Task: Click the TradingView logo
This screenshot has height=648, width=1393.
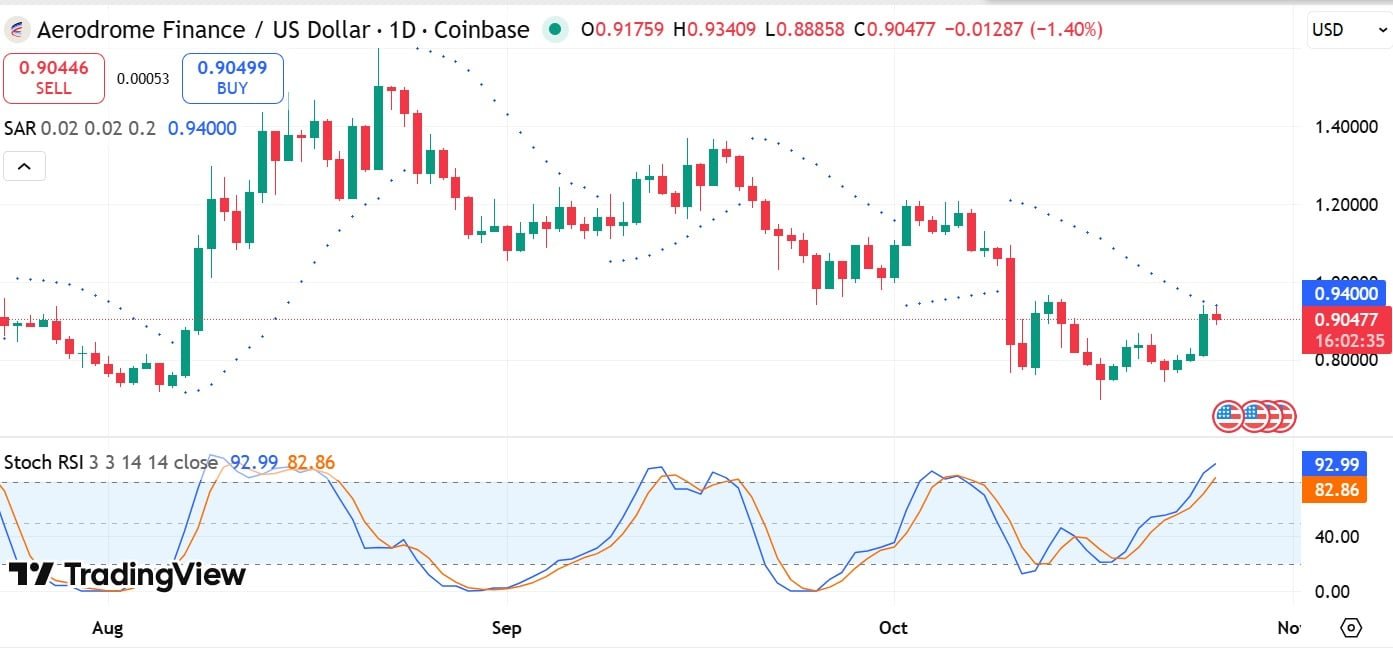Action: coord(127,575)
